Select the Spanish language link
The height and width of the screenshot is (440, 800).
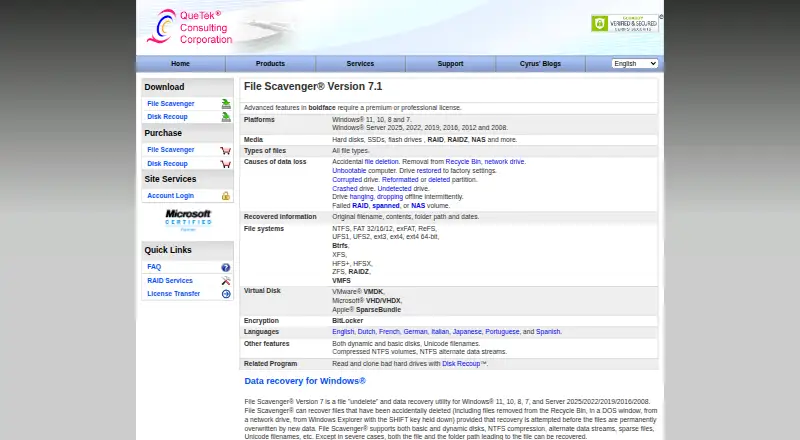click(548, 332)
